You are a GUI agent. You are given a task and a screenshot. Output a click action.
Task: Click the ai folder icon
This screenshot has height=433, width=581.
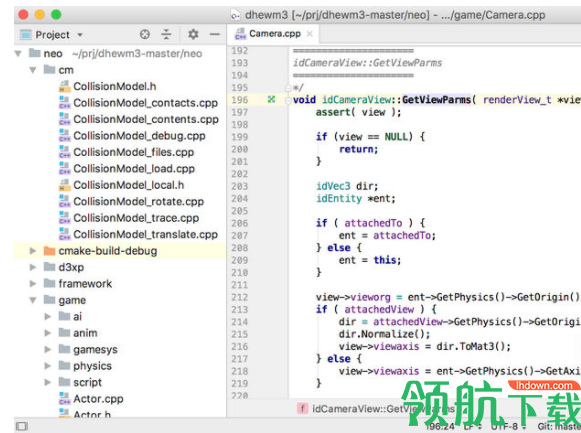[64, 316]
